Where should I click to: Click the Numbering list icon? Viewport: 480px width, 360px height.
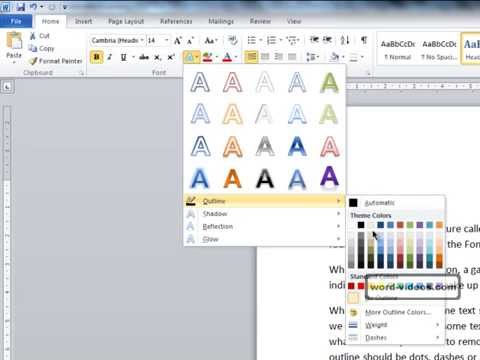(272, 41)
